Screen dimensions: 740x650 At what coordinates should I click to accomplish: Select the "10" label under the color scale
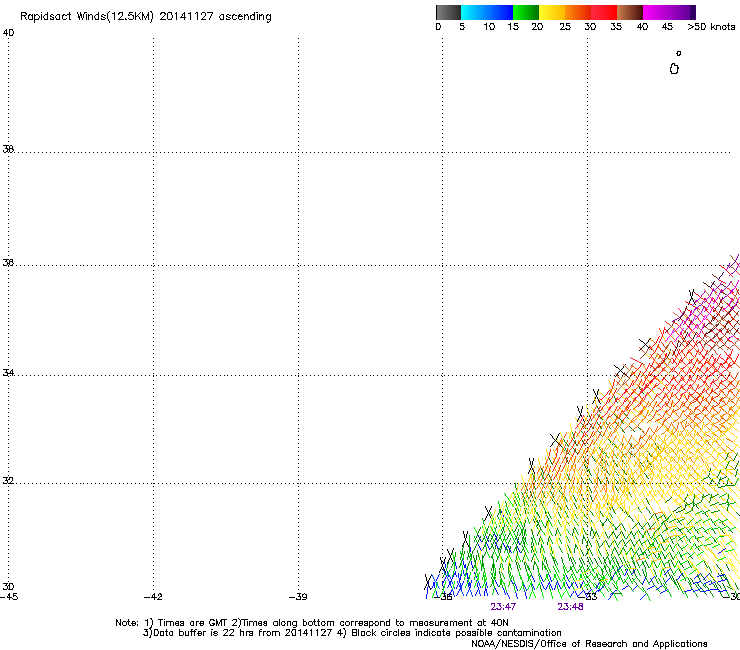(489, 27)
